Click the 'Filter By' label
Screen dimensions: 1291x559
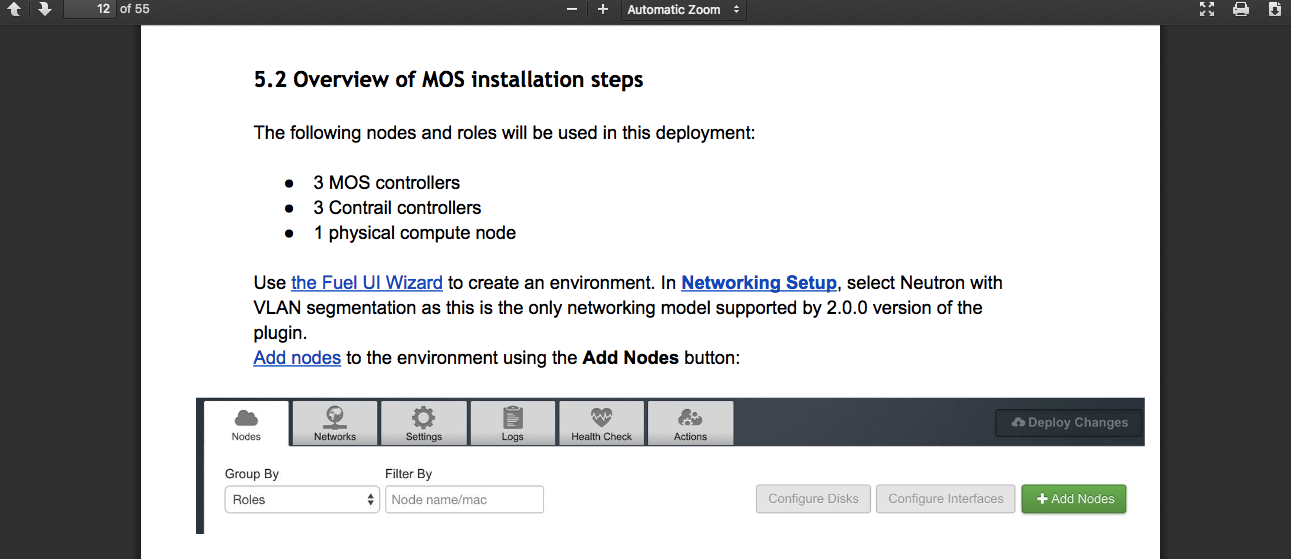click(x=408, y=474)
